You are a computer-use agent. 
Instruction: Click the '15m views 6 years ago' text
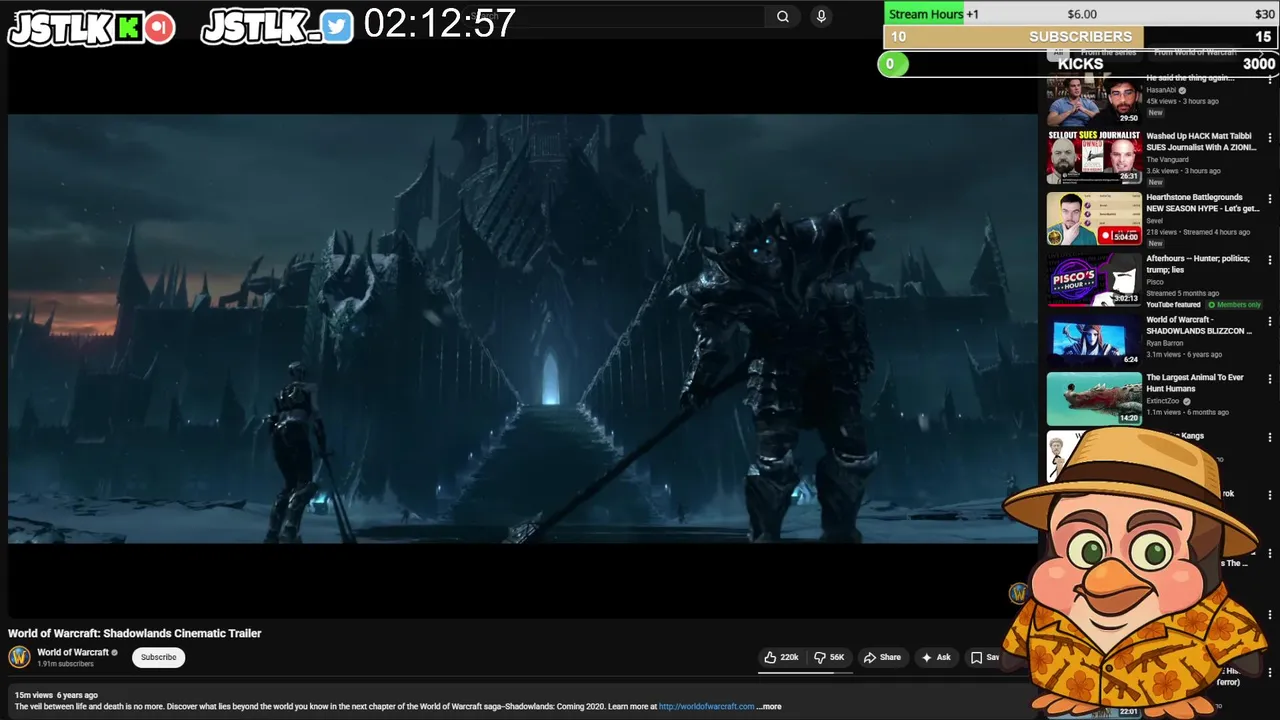click(56, 695)
